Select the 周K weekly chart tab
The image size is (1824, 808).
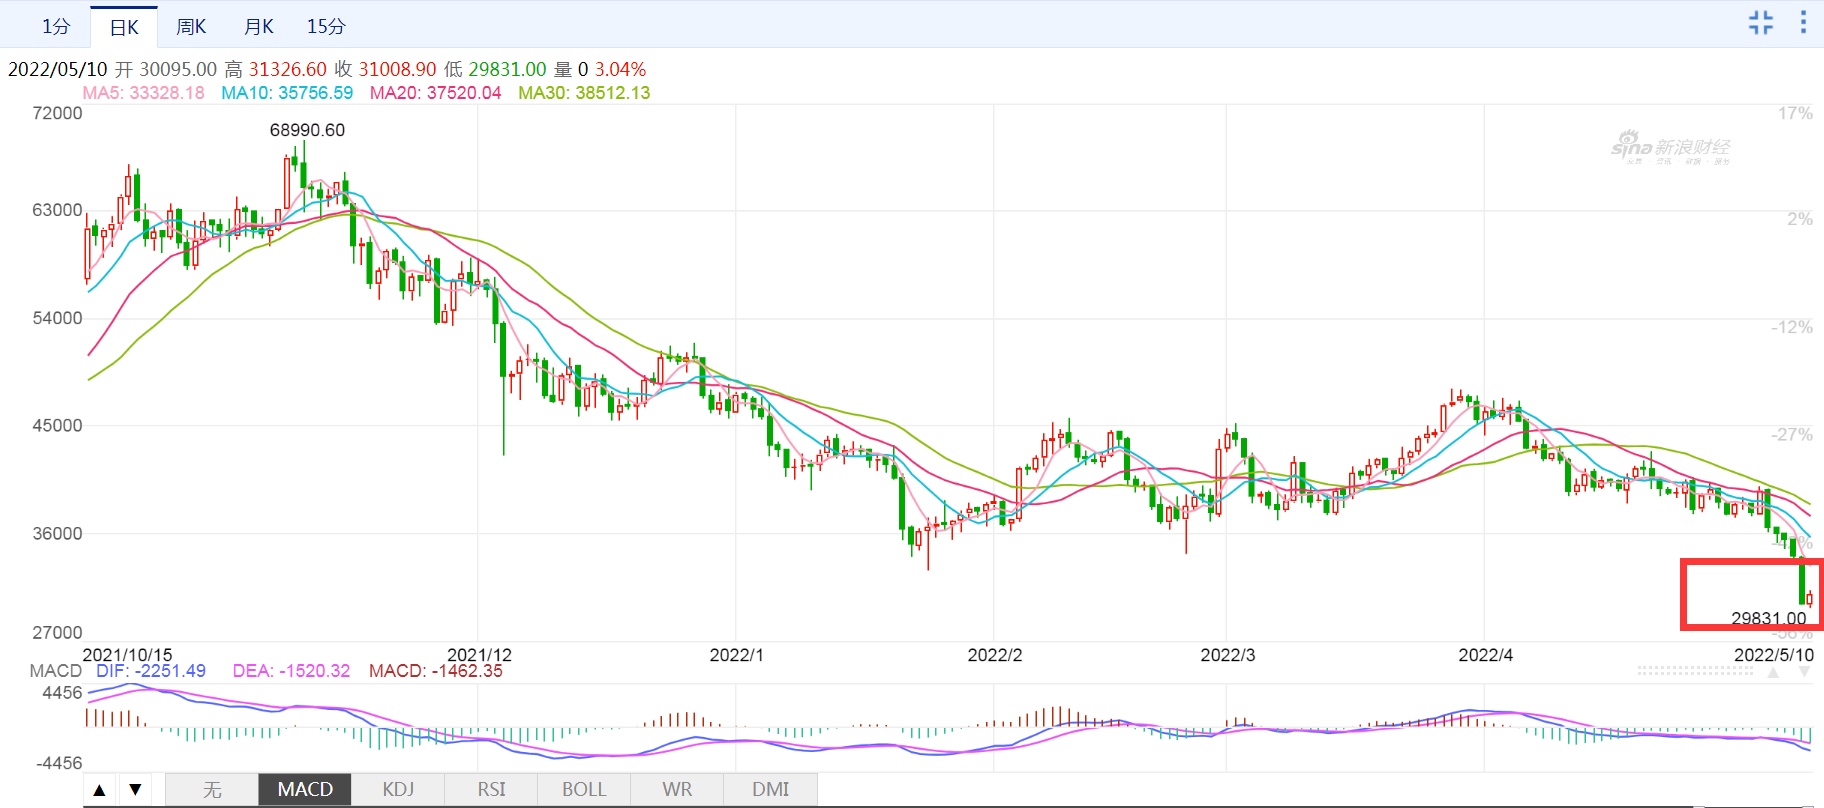[x=190, y=27]
